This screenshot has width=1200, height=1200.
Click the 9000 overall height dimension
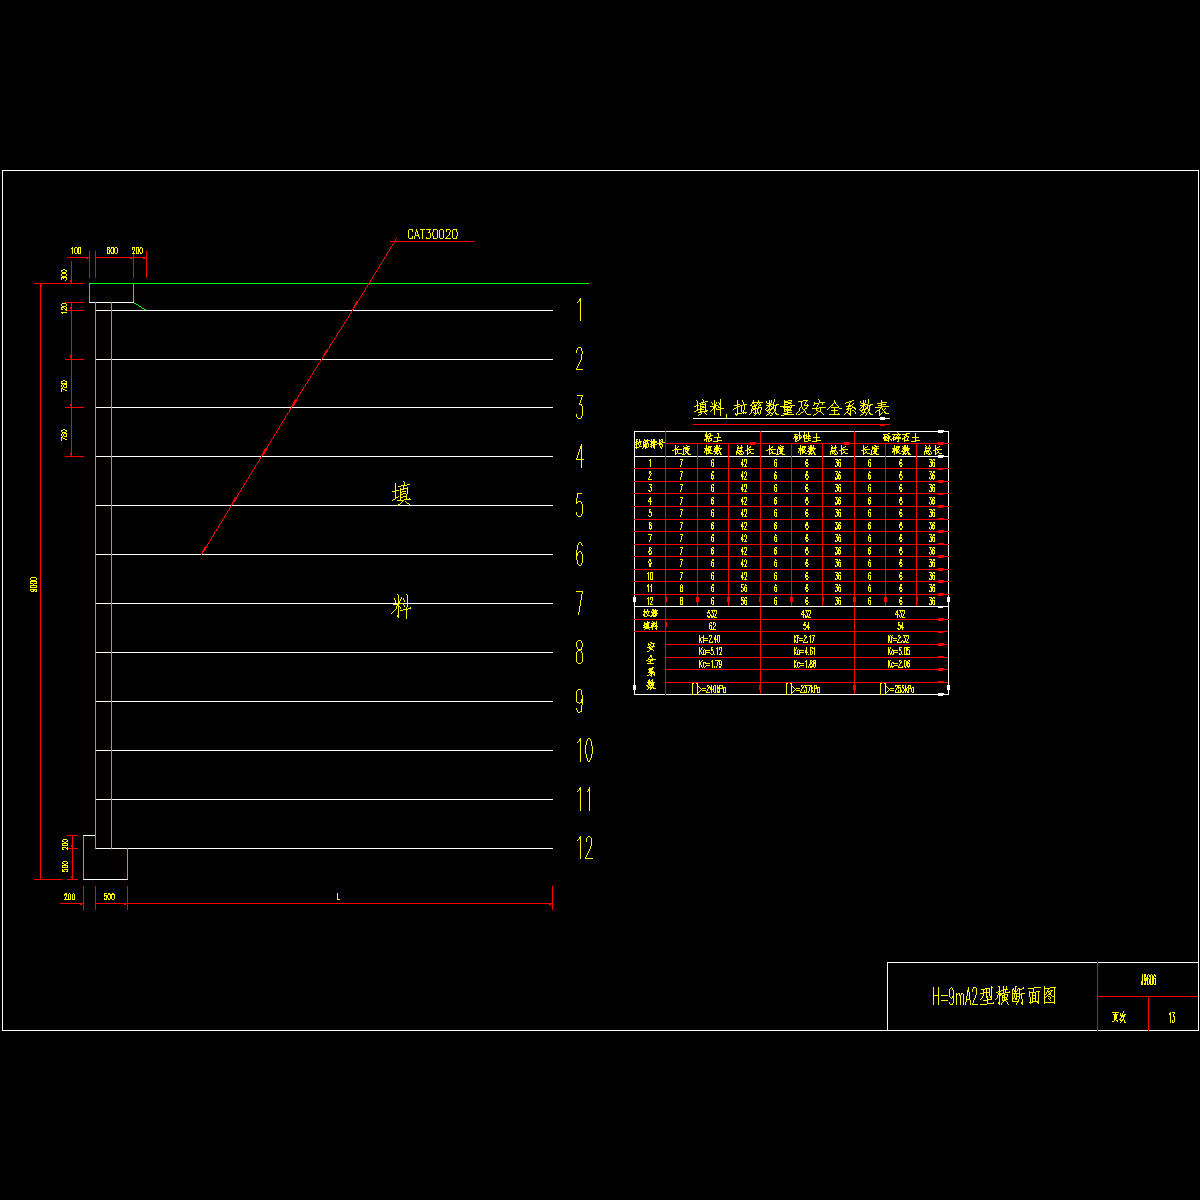[33, 582]
